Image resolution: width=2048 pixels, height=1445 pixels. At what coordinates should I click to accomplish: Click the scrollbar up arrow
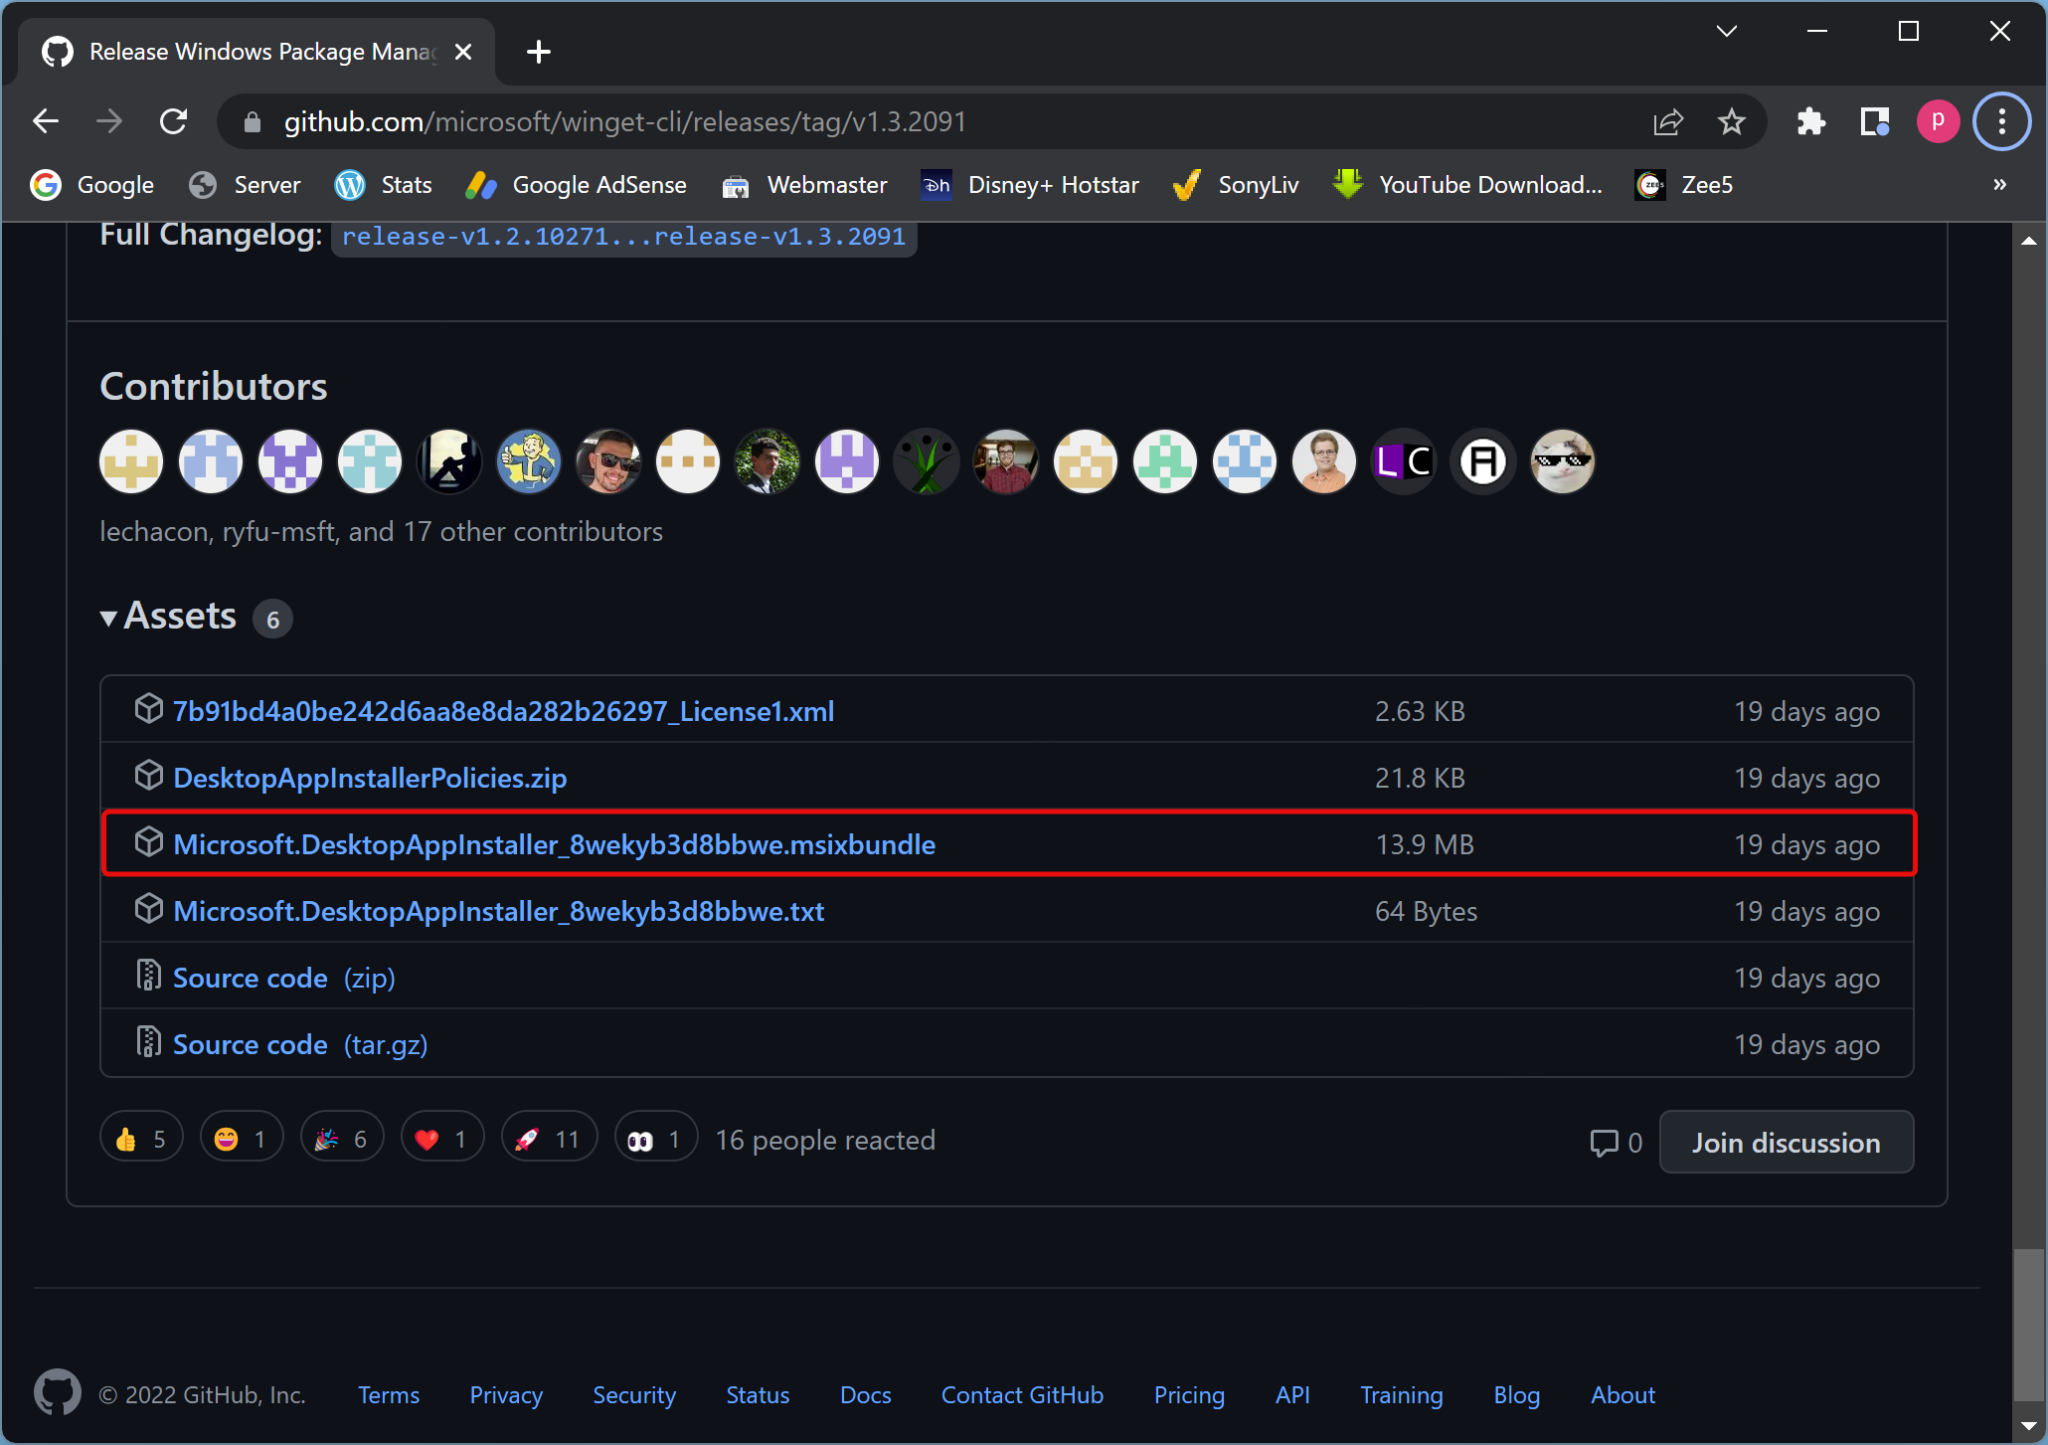click(x=2028, y=241)
